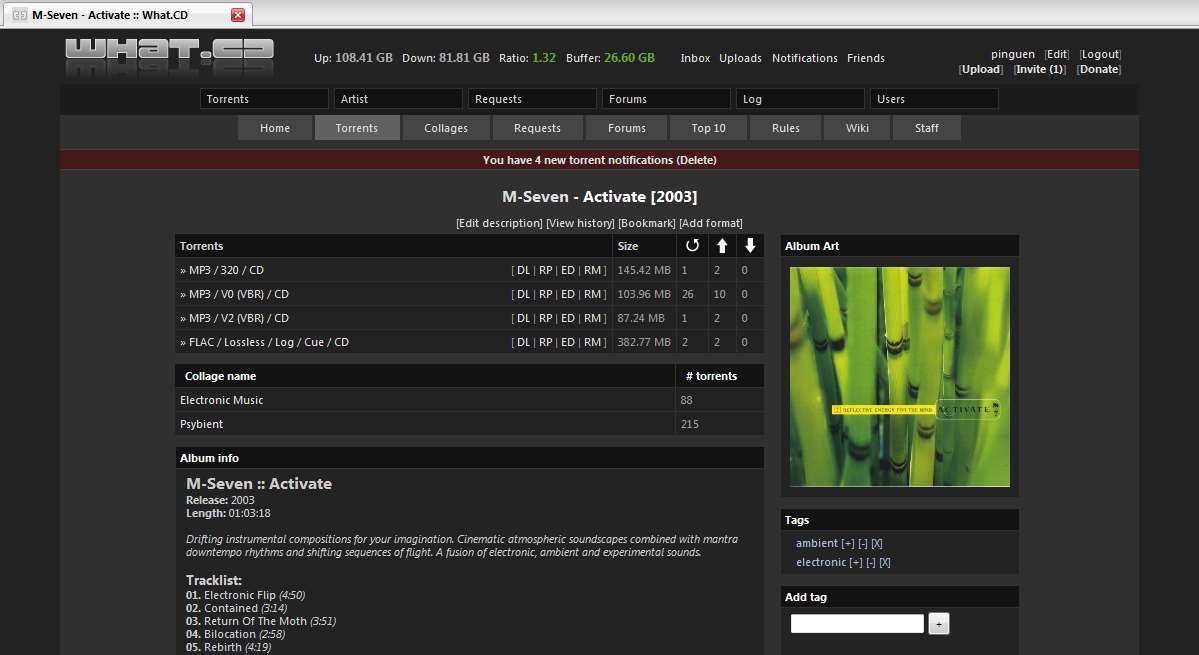Click RP for MP3 / 320 / CD torrent

point(545,271)
